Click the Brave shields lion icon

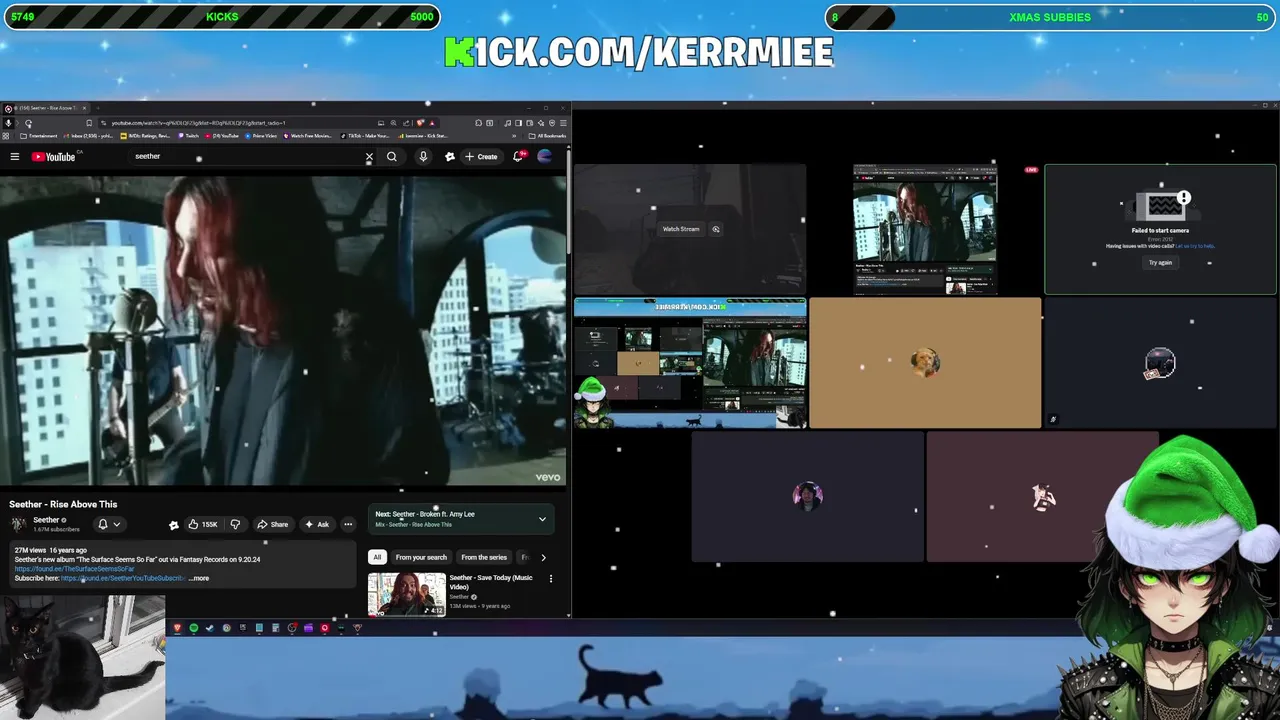point(421,123)
